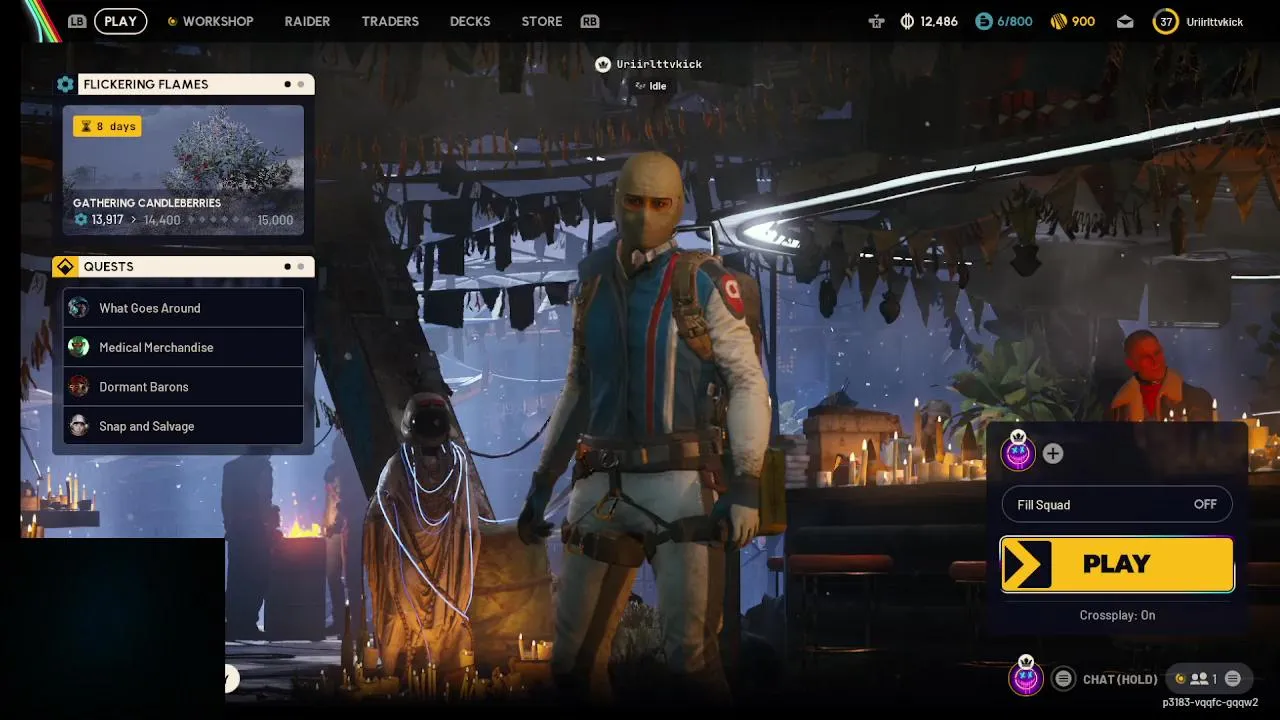
Task: Select the STORE tab
Action: point(542,21)
